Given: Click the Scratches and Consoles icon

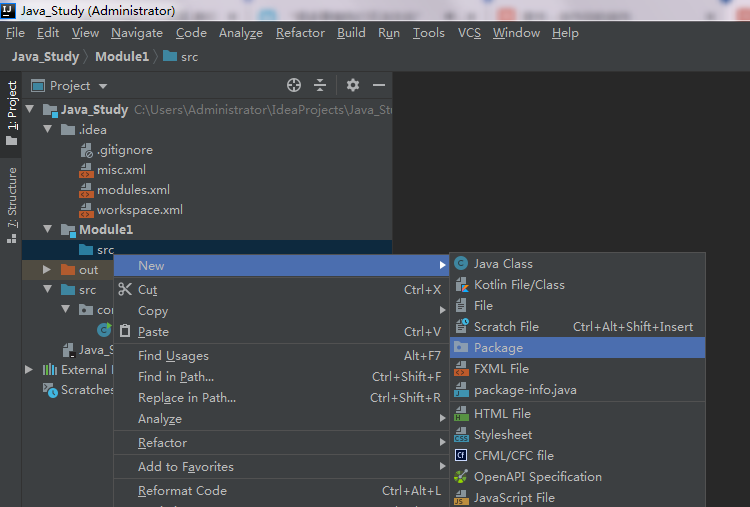Looking at the screenshot, I should pyautogui.click(x=50, y=390).
